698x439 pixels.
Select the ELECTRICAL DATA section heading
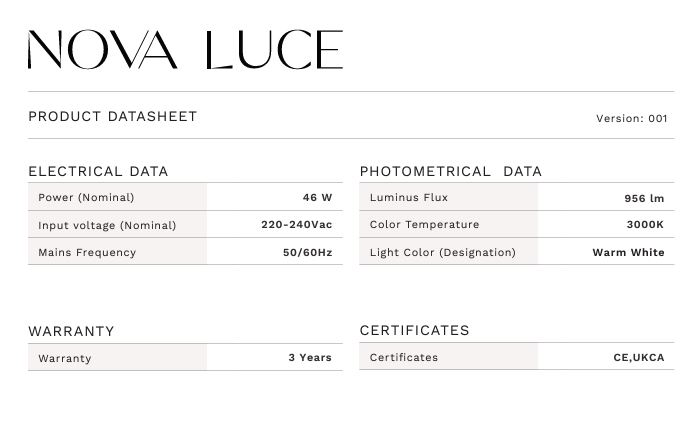click(x=98, y=171)
